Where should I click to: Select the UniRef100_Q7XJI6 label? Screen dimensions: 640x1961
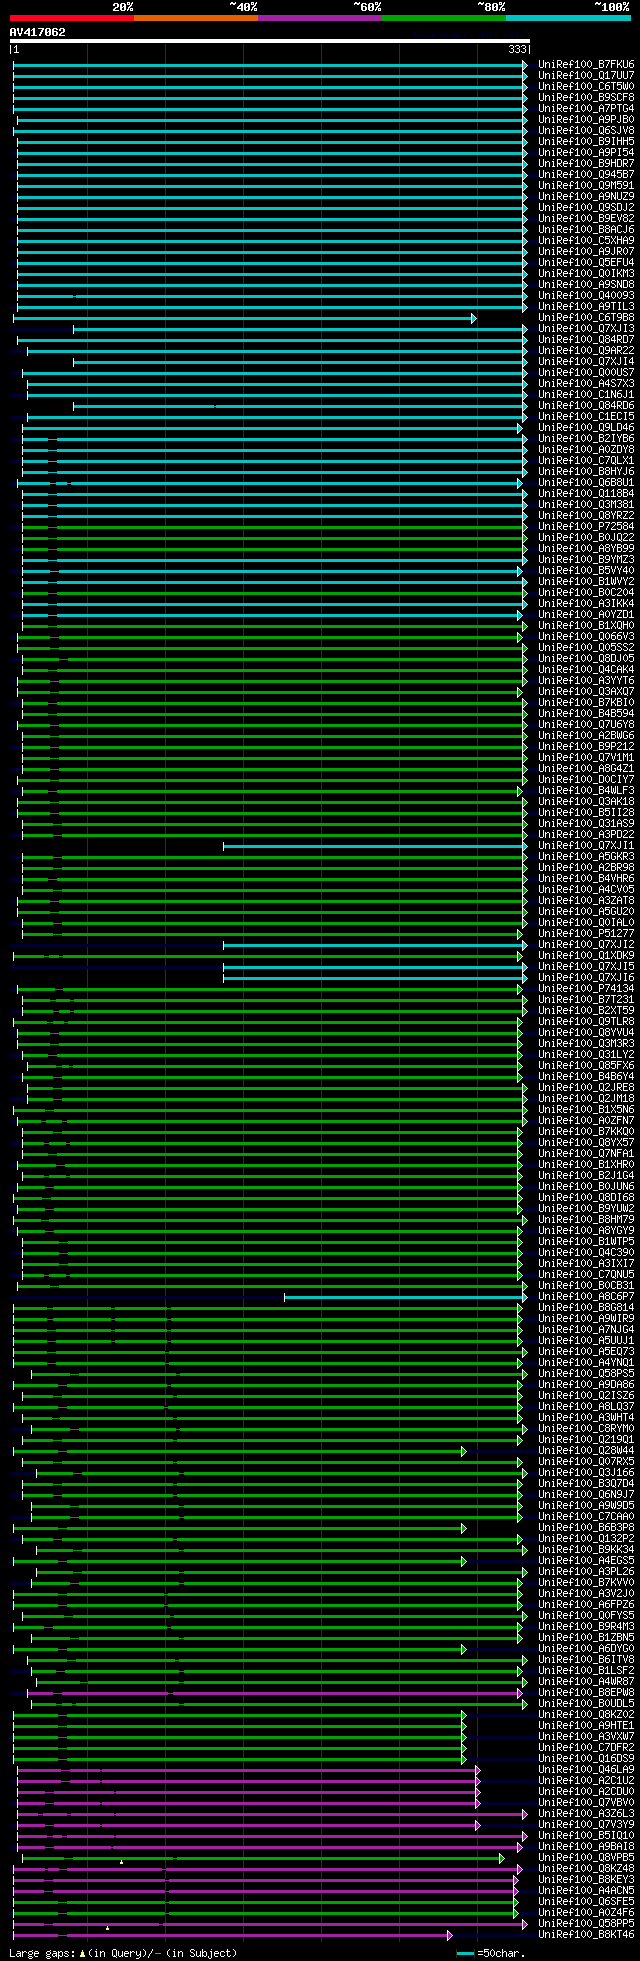point(586,977)
